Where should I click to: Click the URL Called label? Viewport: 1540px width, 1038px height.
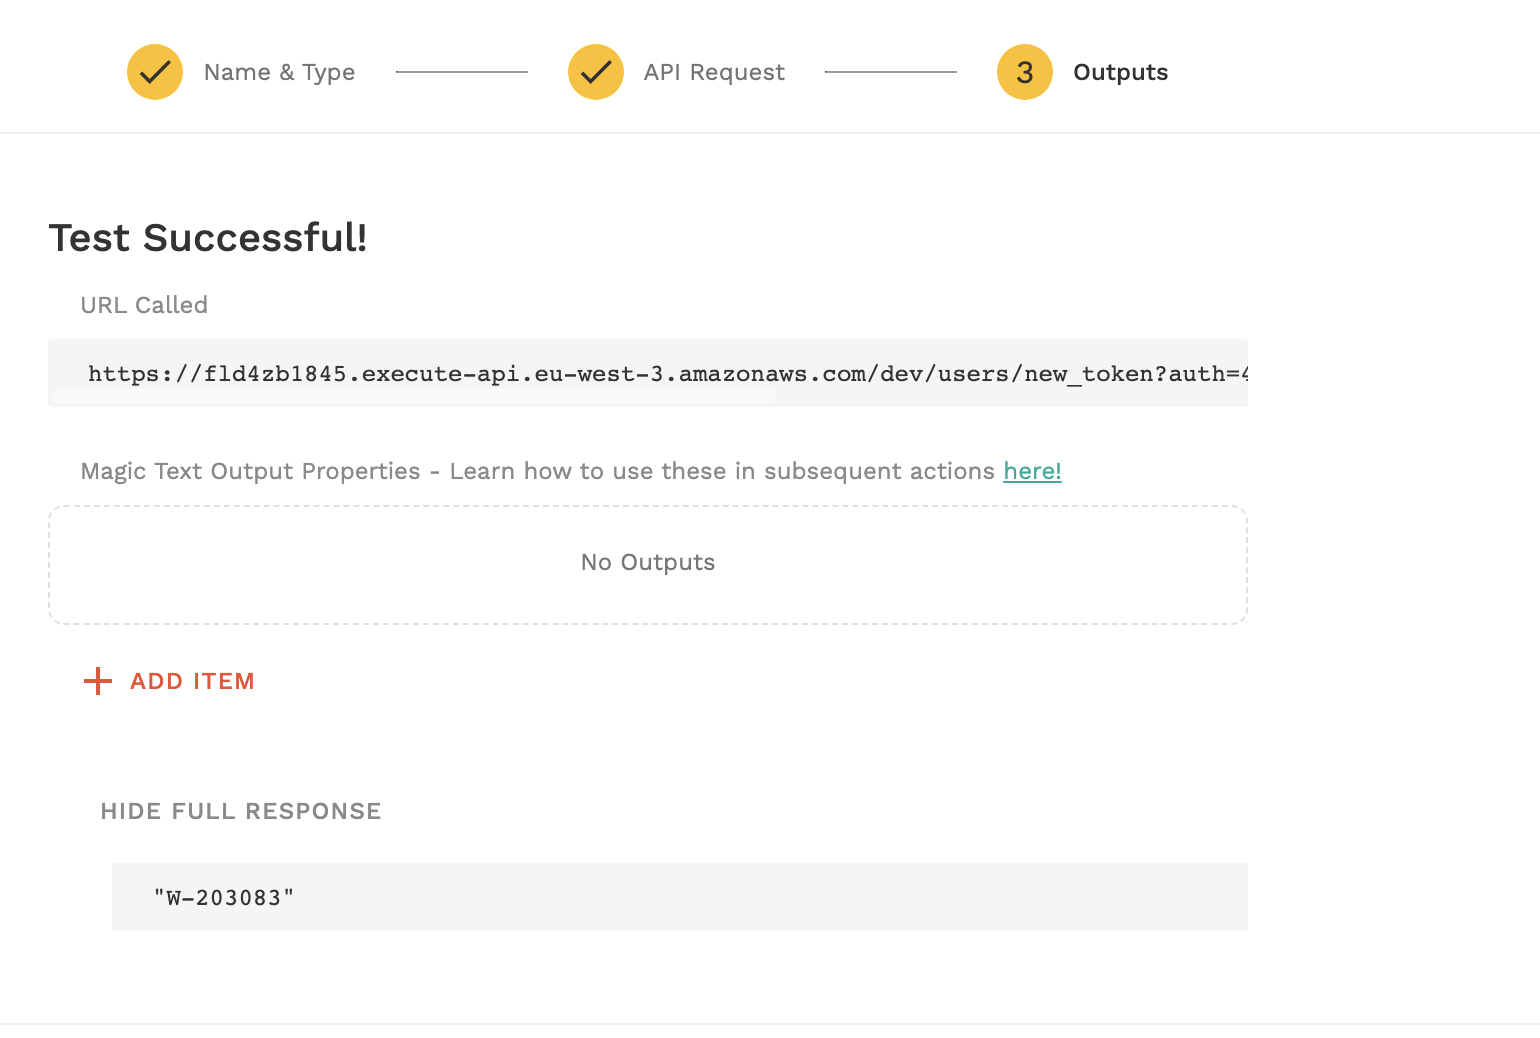[144, 305]
